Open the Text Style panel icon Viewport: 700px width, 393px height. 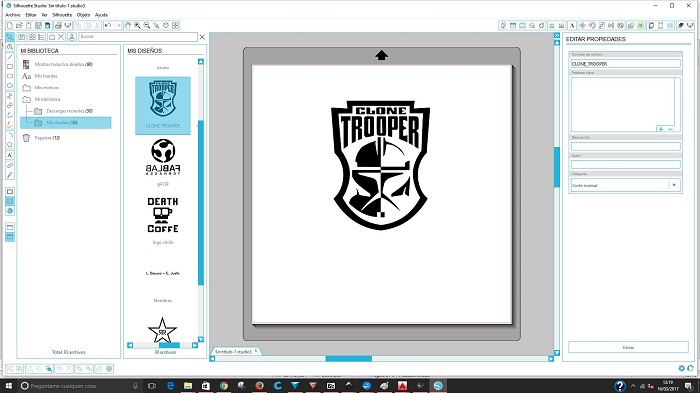click(572, 25)
